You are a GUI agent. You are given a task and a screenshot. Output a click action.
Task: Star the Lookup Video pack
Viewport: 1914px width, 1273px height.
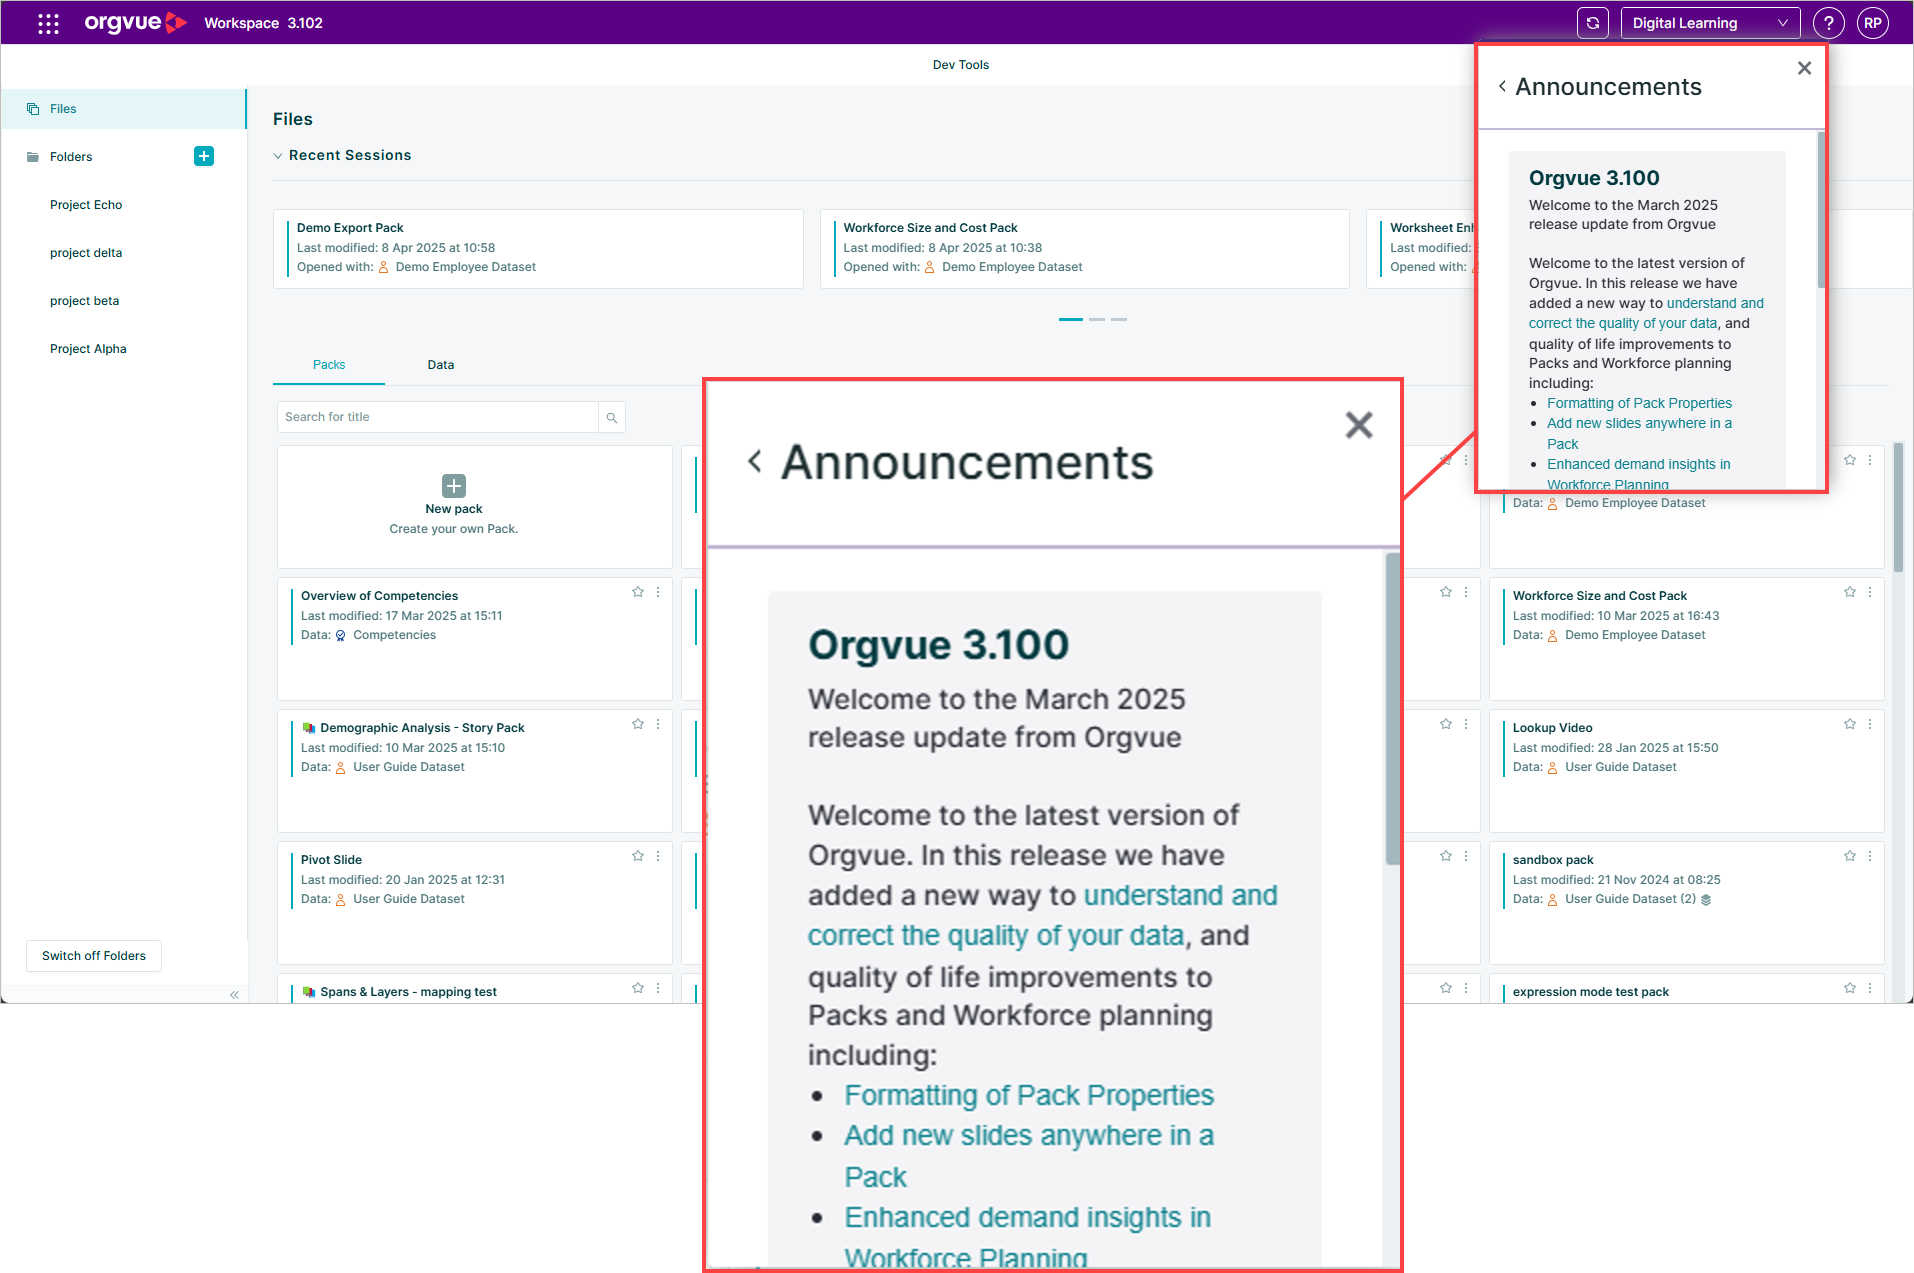[1850, 724]
